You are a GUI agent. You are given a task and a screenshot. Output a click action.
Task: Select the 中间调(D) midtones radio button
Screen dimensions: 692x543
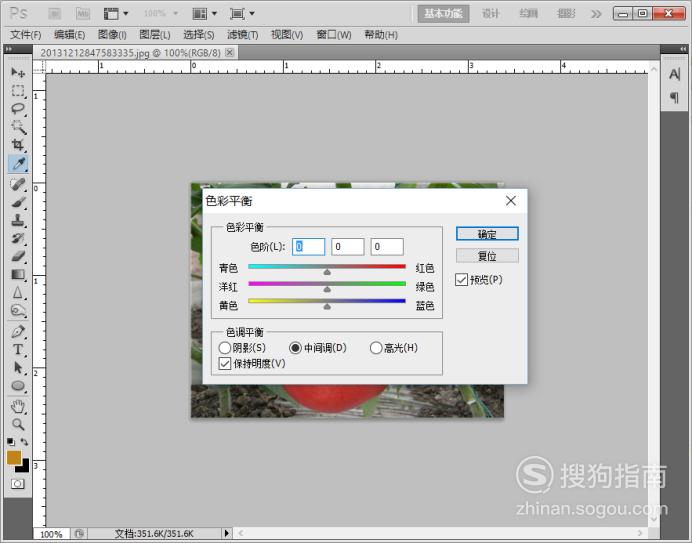coord(295,348)
